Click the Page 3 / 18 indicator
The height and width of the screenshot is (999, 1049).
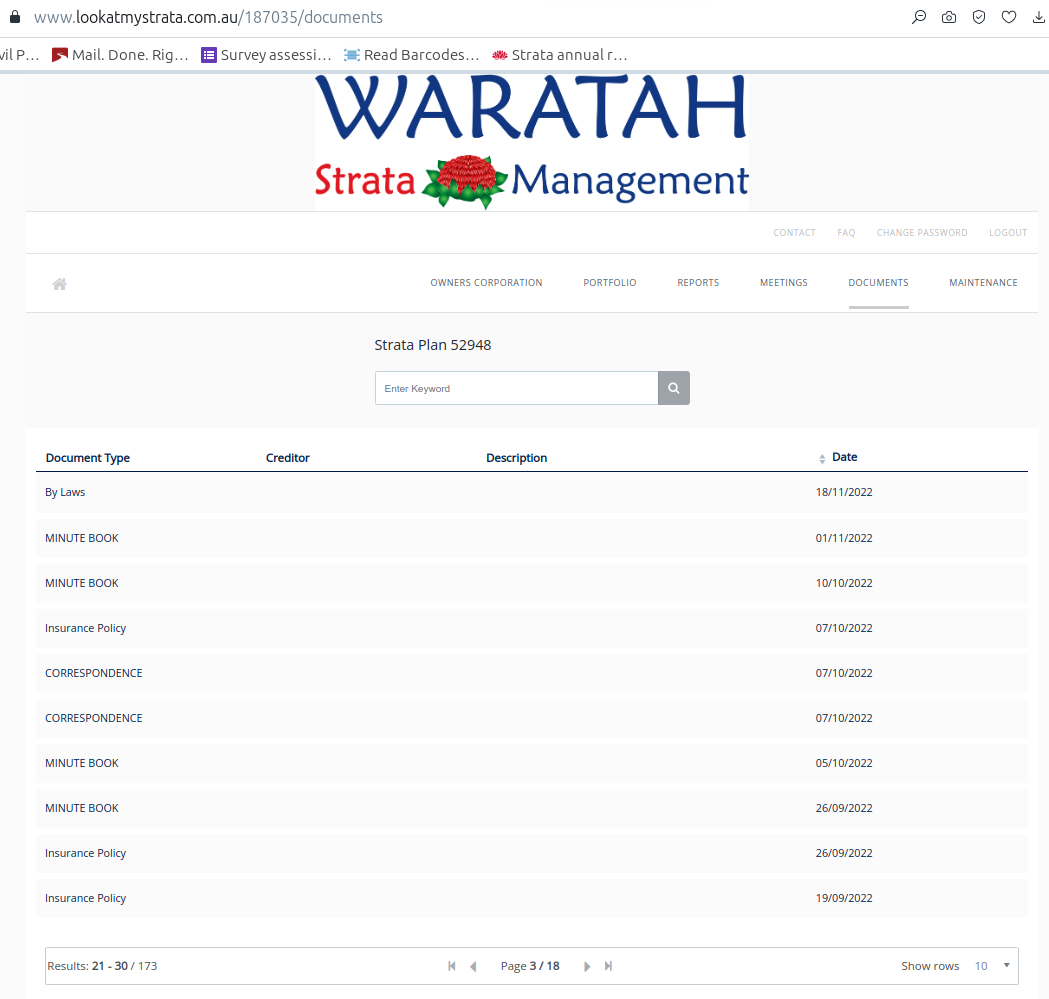click(530, 966)
